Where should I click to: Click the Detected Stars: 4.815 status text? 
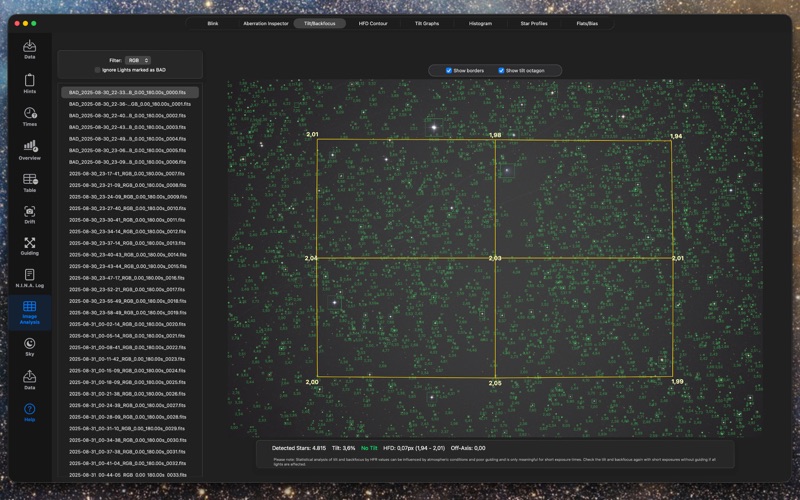point(298,448)
